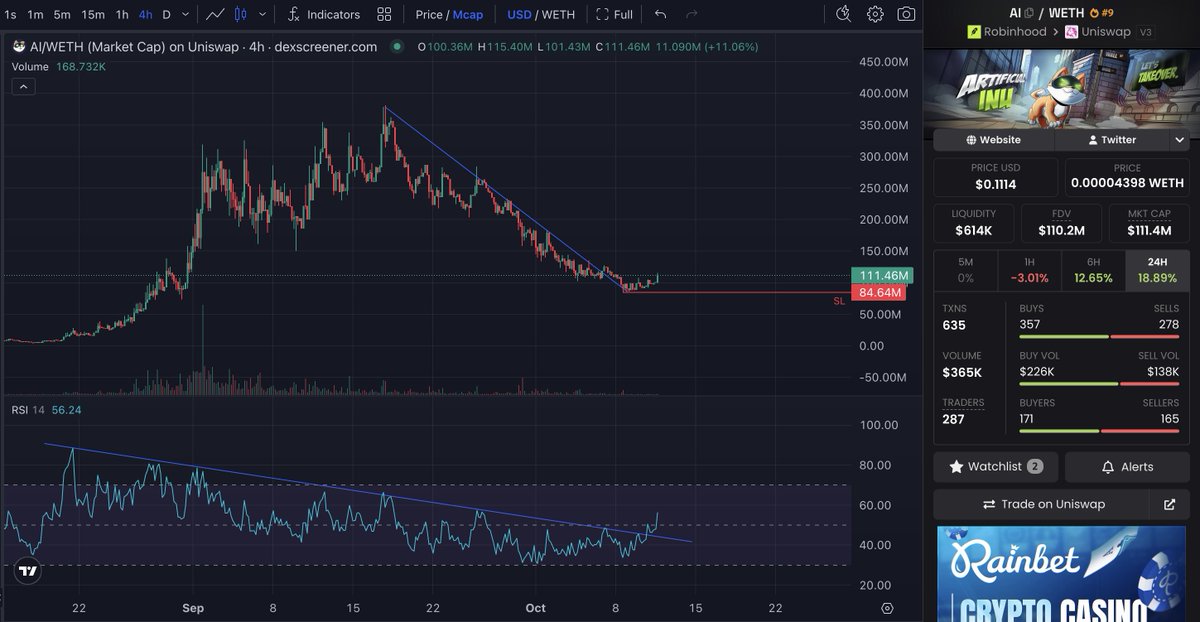Open the quick search lightning icon
Screen dimensions: 1200x622
tap(844, 14)
